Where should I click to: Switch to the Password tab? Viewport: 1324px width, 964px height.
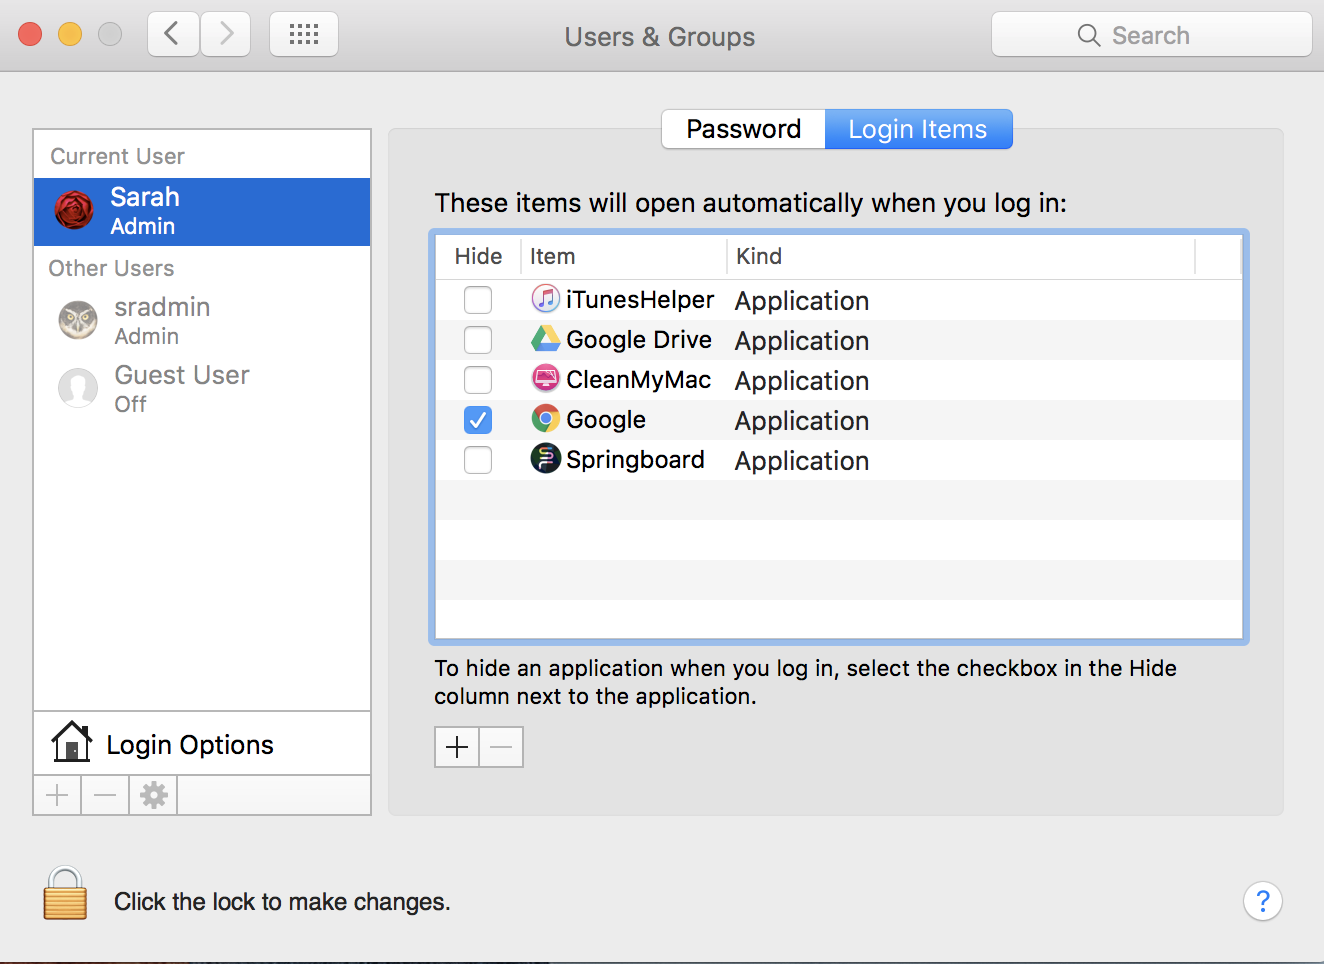pyautogui.click(x=743, y=129)
